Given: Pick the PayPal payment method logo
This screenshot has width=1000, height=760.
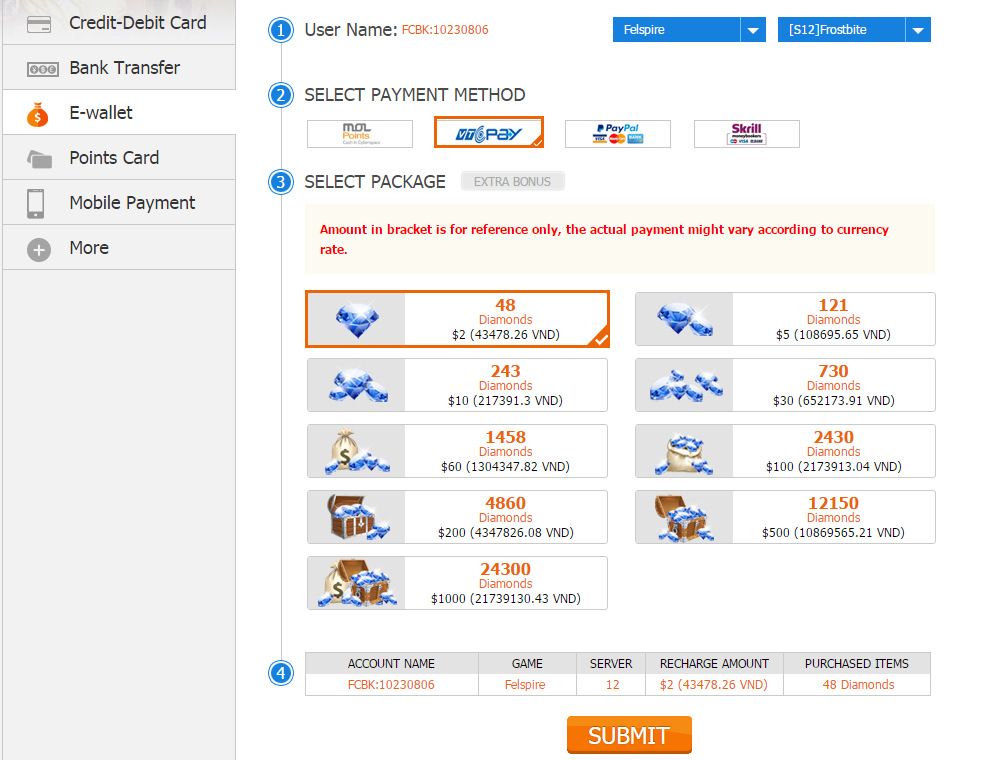Looking at the screenshot, I should point(617,134).
